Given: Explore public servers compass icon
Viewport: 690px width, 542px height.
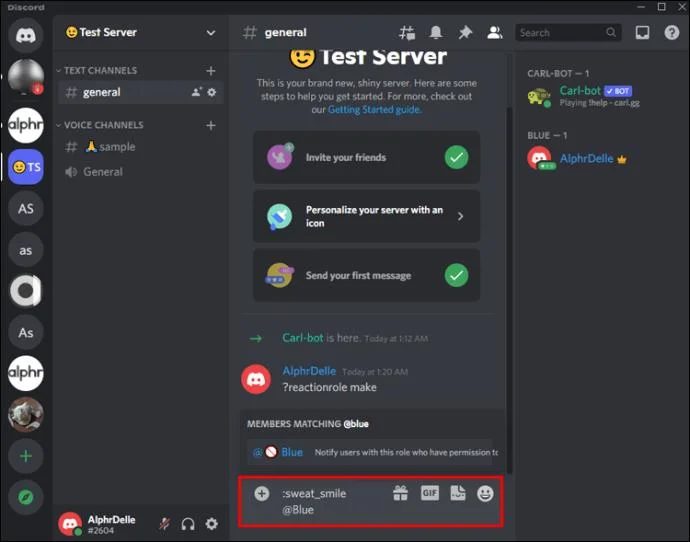Looking at the screenshot, I should point(26,497).
